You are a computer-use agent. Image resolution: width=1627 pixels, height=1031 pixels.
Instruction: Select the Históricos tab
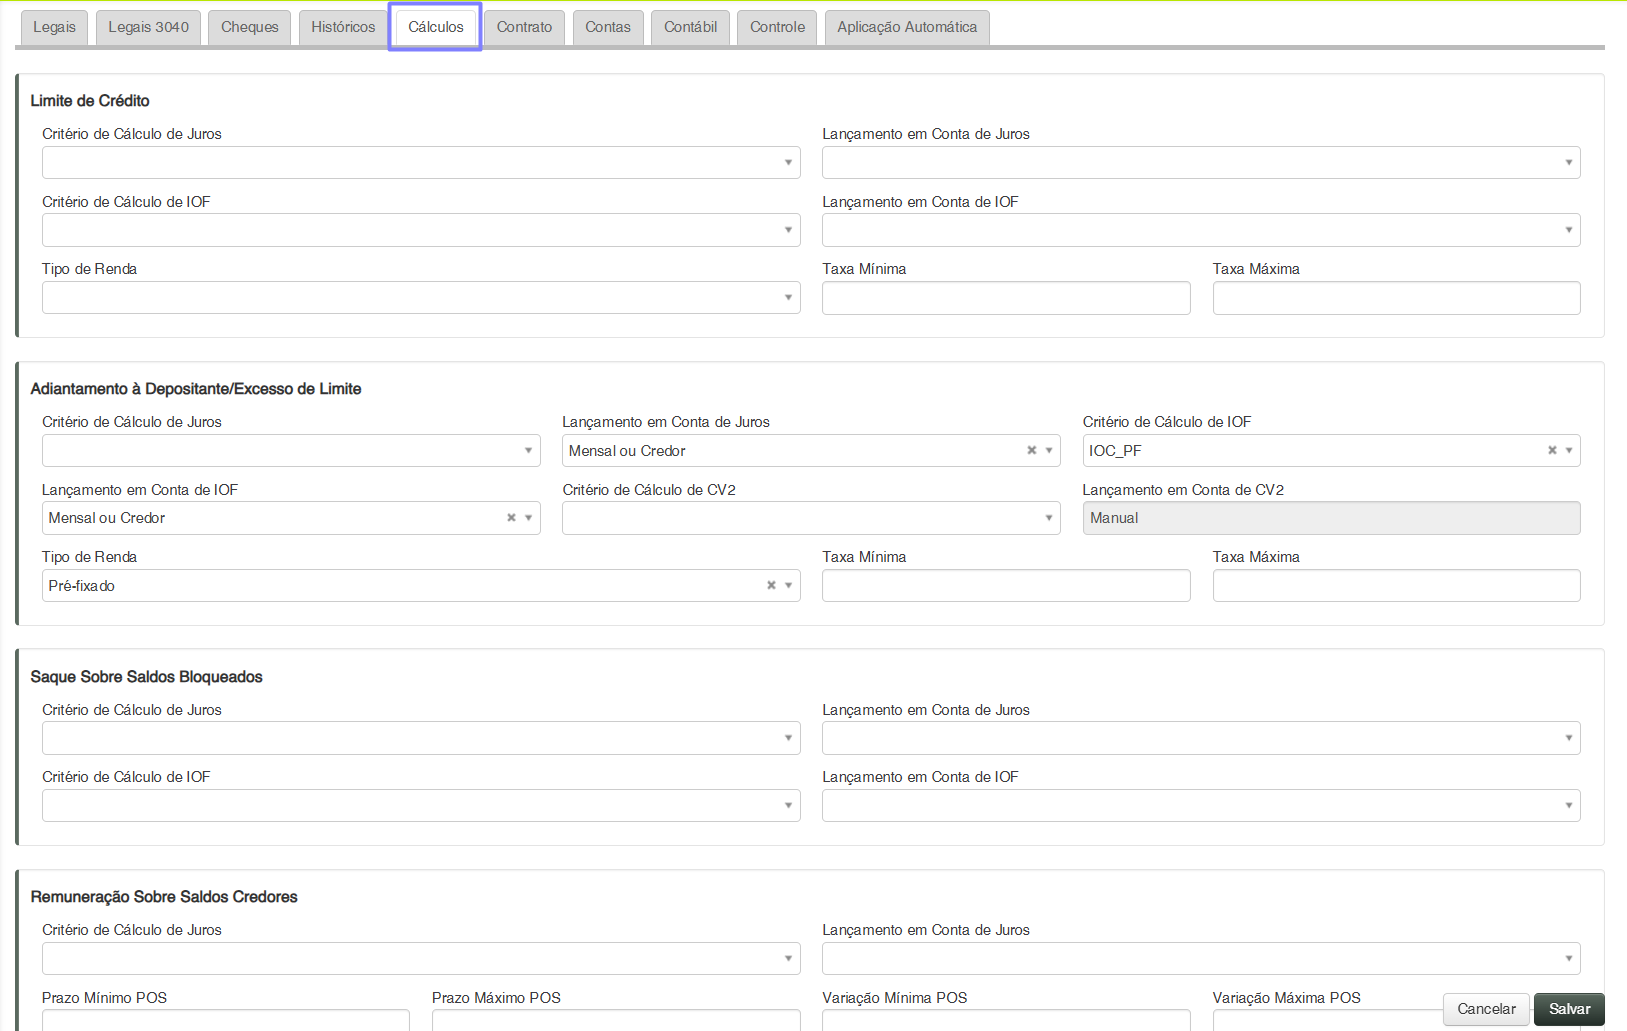click(343, 27)
